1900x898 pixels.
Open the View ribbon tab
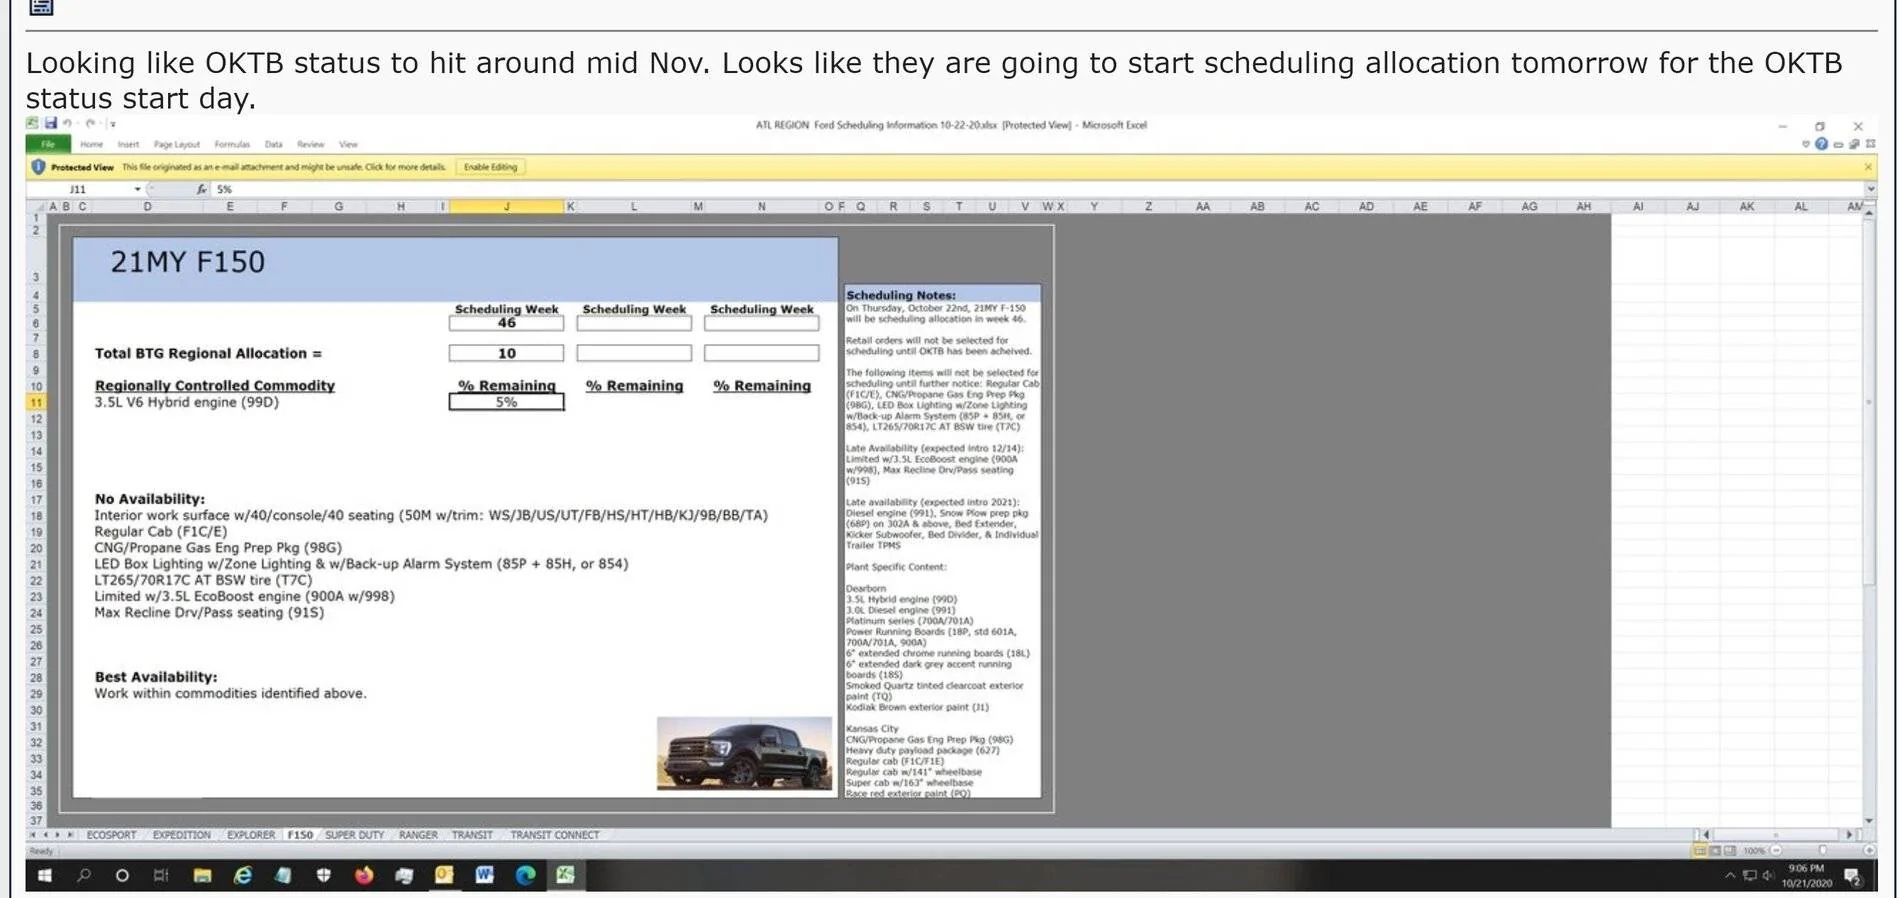[x=349, y=144]
